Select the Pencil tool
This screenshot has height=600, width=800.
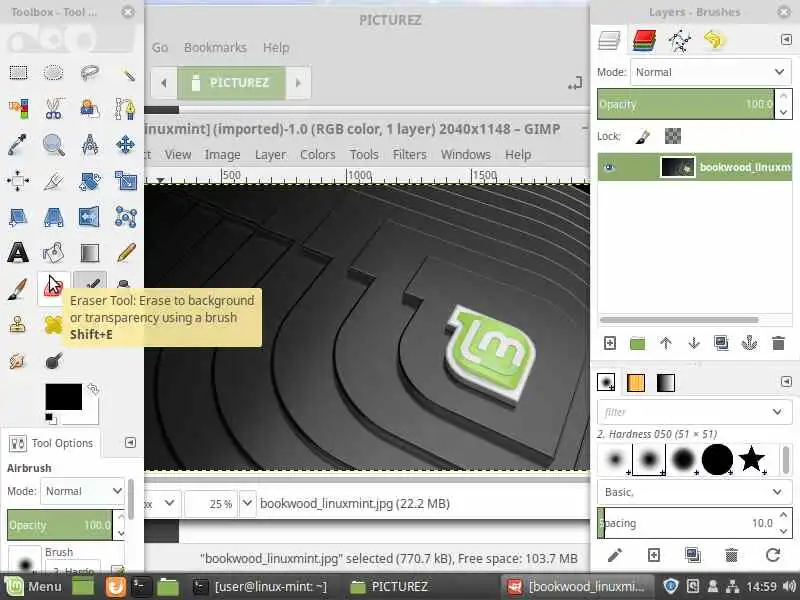click(x=126, y=253)
